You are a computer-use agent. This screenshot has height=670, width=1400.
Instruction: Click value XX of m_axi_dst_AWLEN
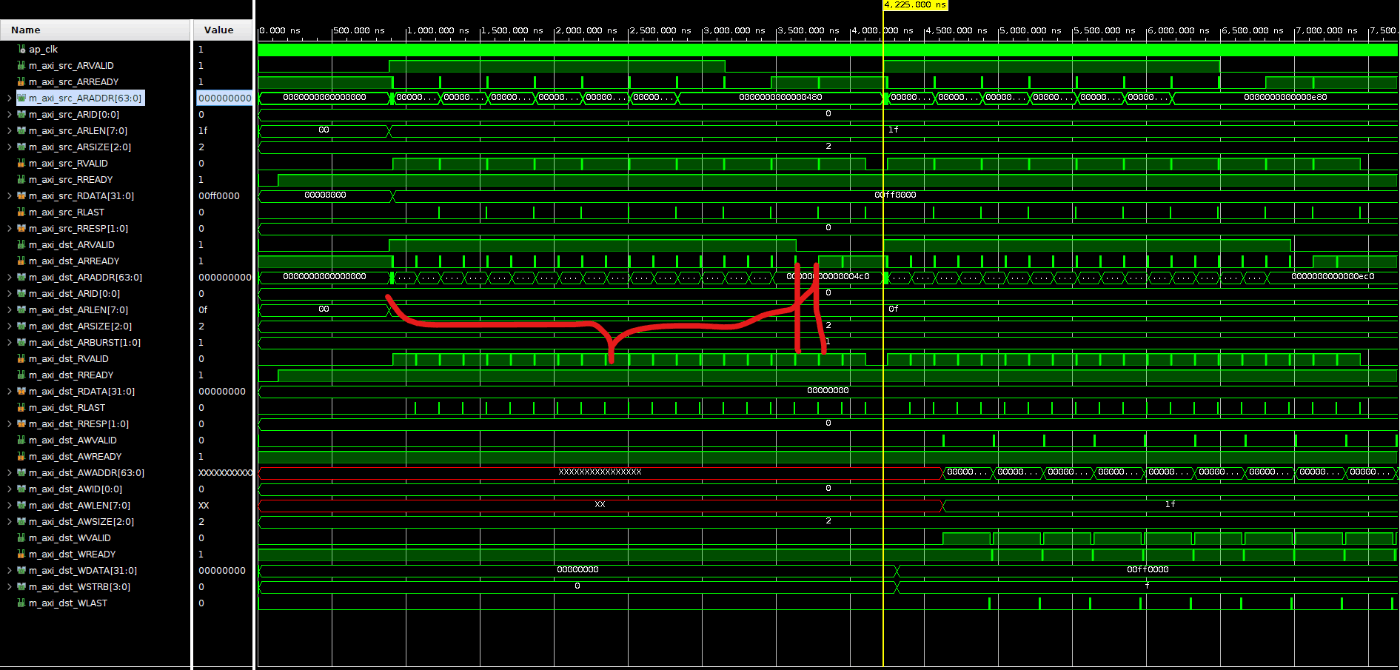tap(203, 506)
